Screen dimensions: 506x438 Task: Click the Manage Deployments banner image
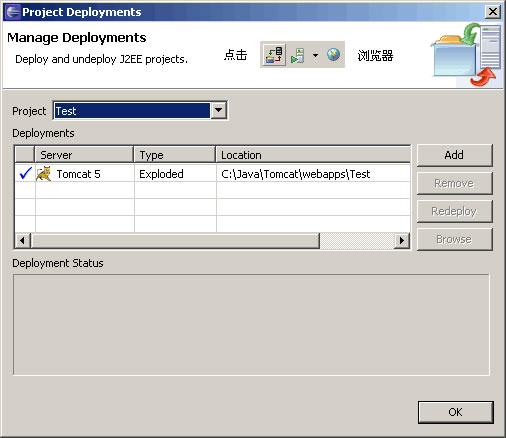coord(466,54)
